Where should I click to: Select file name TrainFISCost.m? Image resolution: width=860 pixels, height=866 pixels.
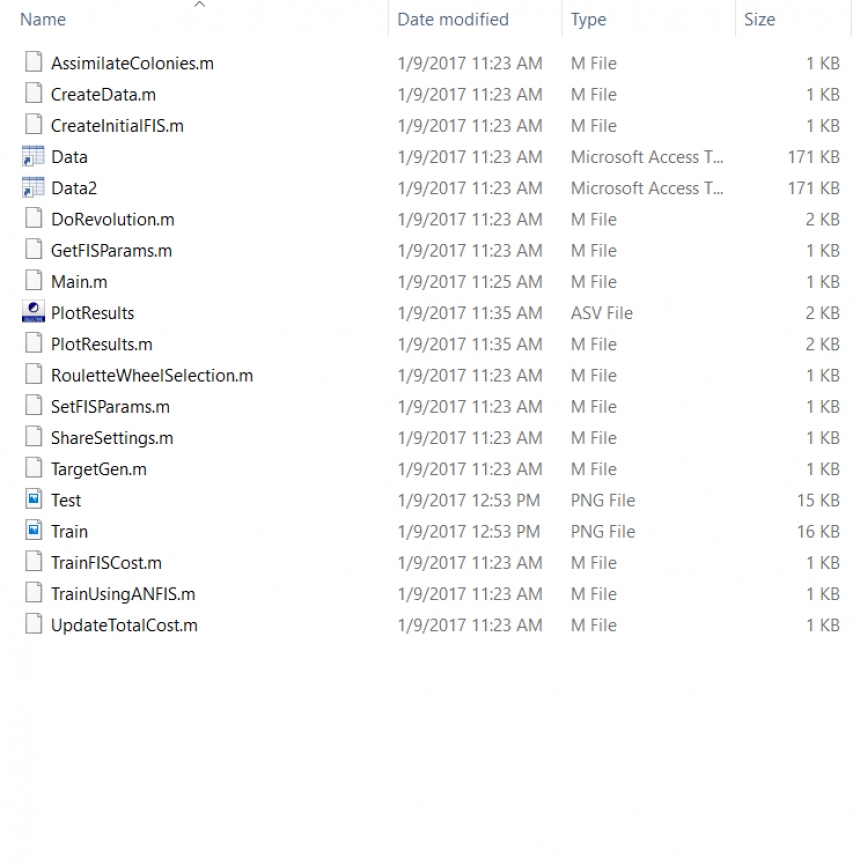coord(106,563)
